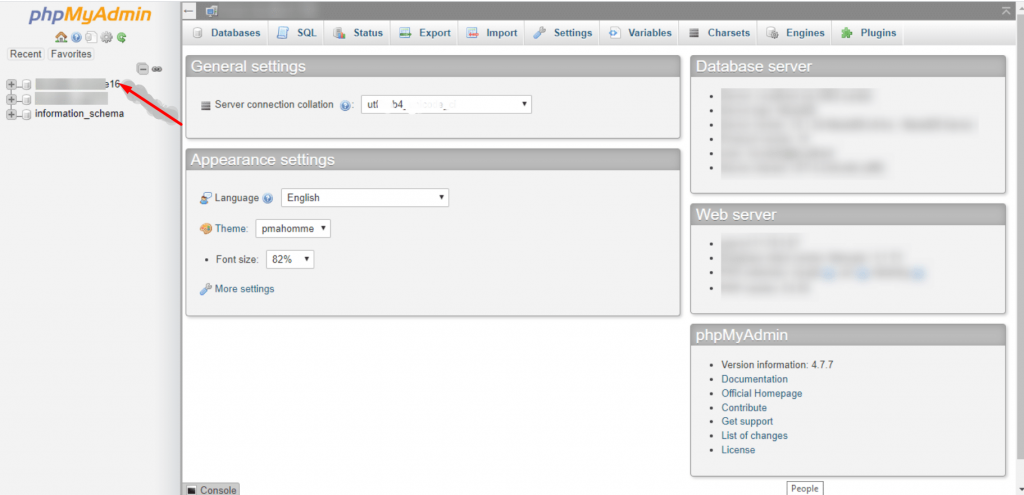This screenshot has height=495, width=1024.
Task: Select the Recent tab in sidebar
Action: coord(26,54)
